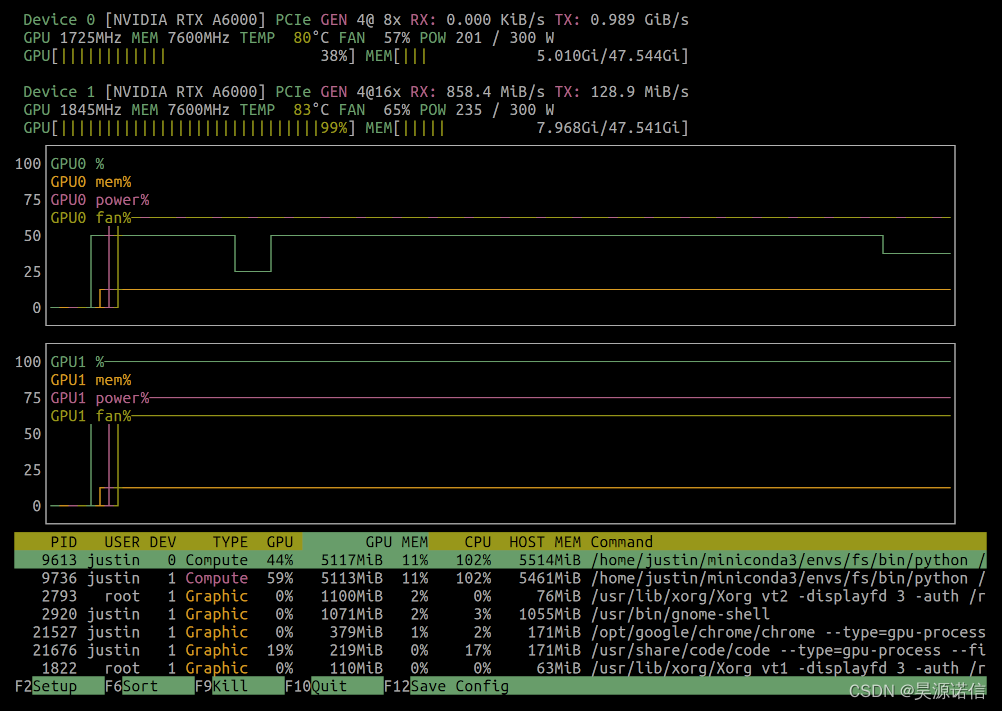This screenshot has height=711, width=1002.
Task: Click the DEV column header
Action: (162, 542)
